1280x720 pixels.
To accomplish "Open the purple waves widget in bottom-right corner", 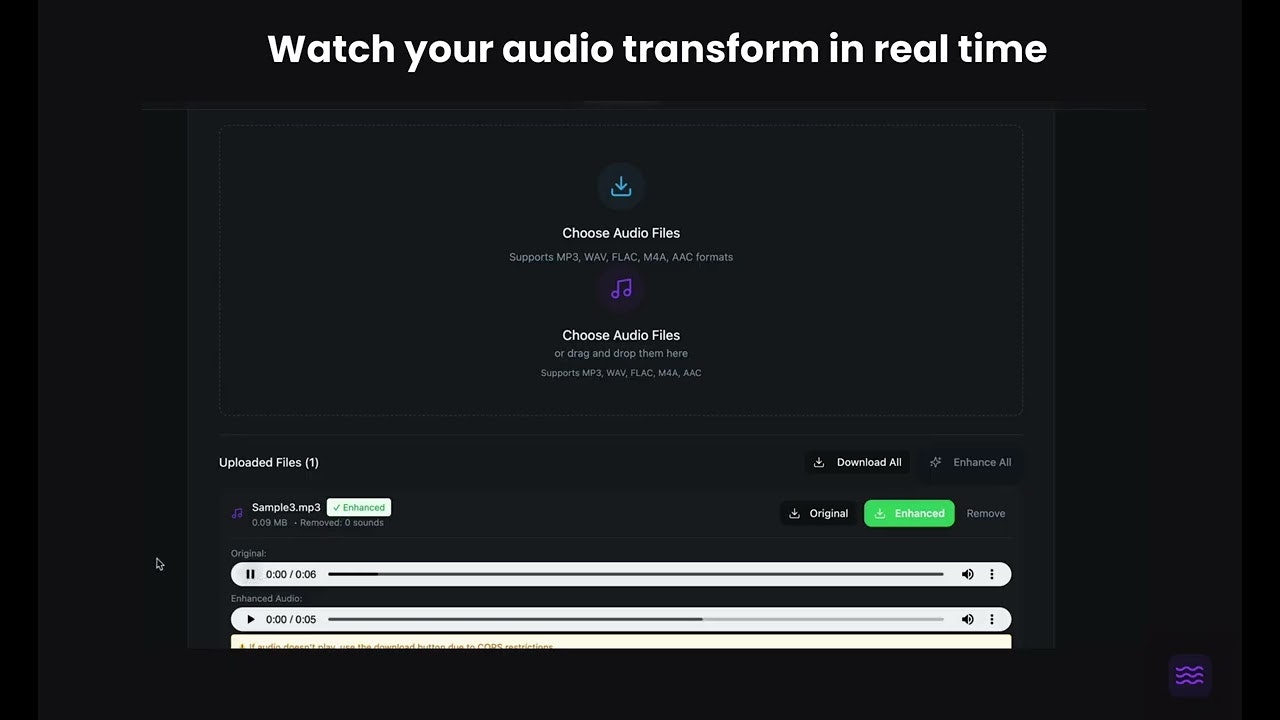I will point(1189,675).
